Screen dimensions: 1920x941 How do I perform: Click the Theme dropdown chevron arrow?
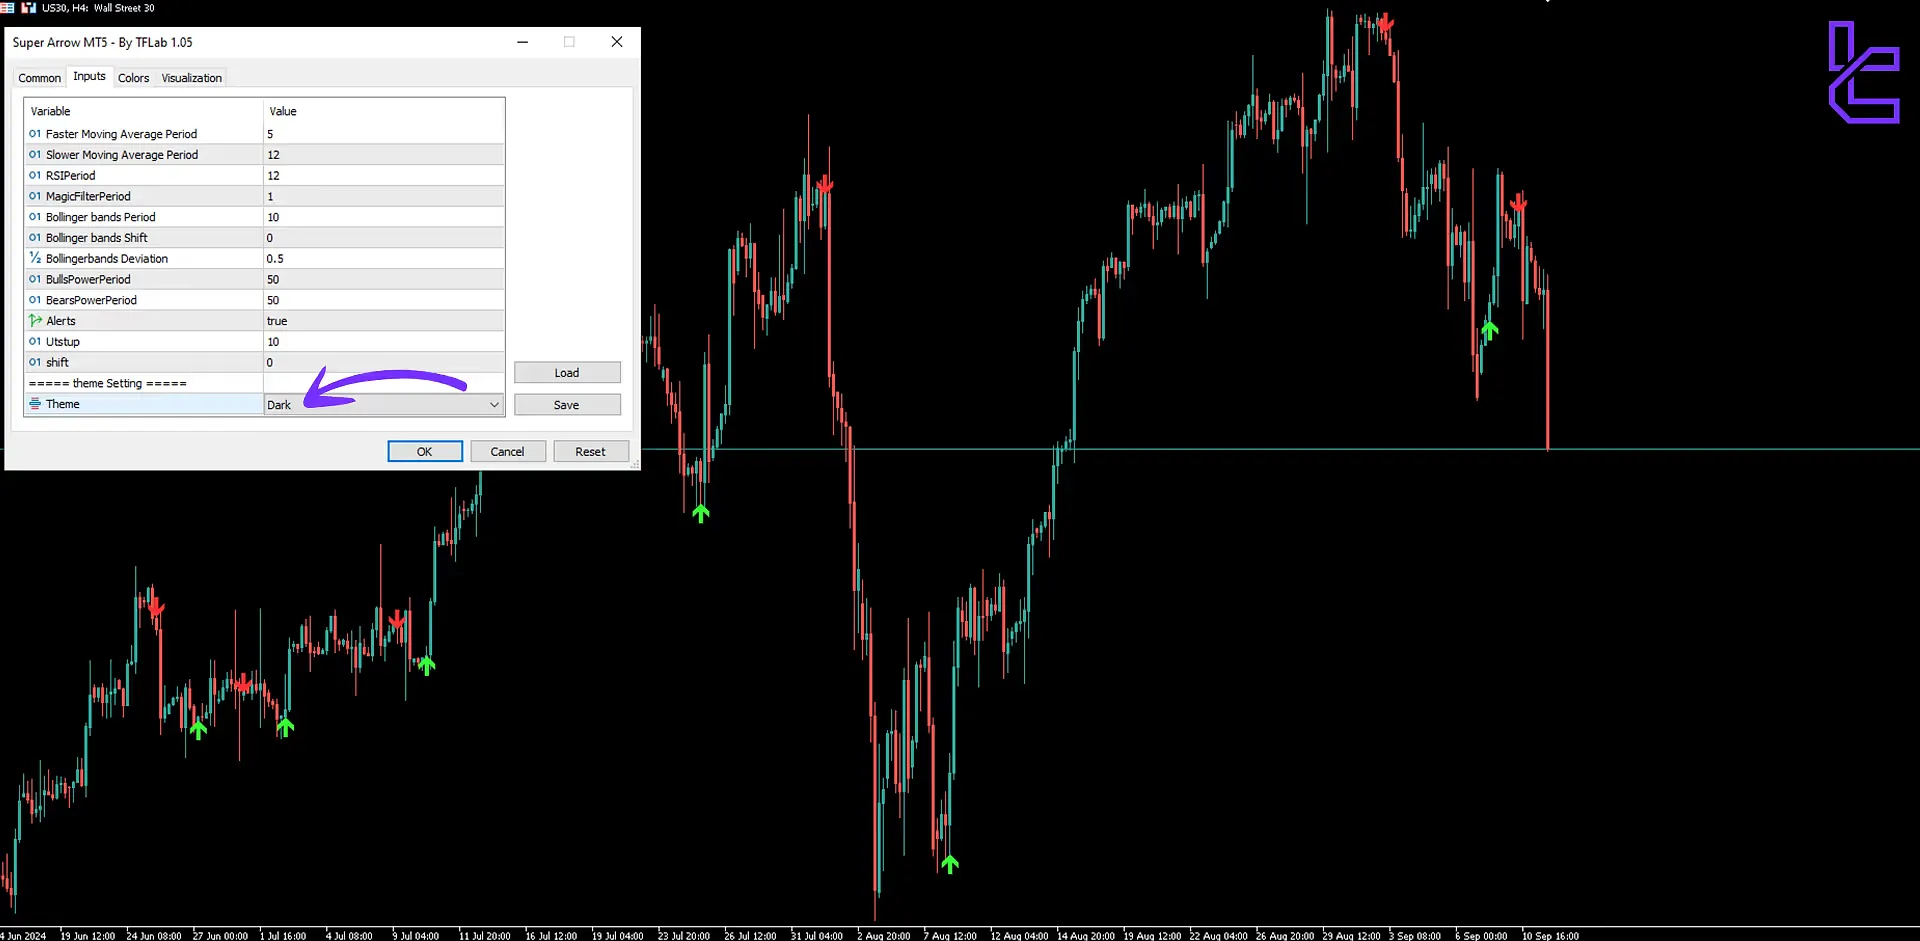tap(494, 404)
